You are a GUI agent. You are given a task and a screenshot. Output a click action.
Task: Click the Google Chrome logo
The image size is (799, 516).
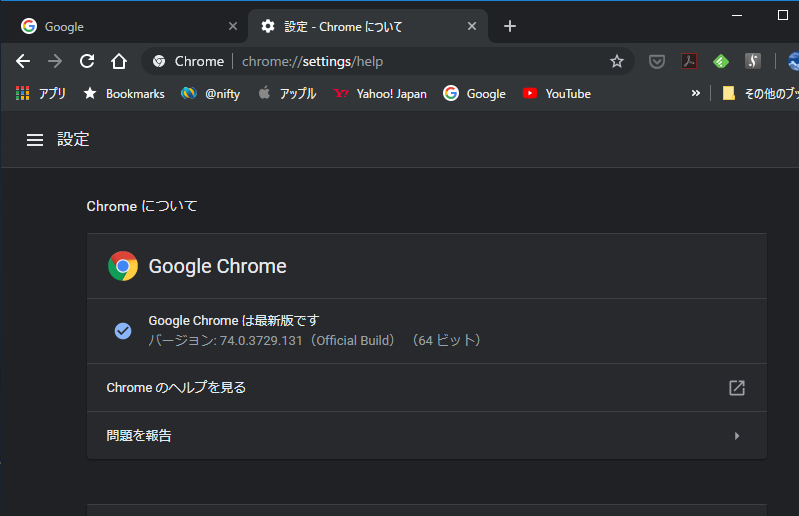point(123,266)
